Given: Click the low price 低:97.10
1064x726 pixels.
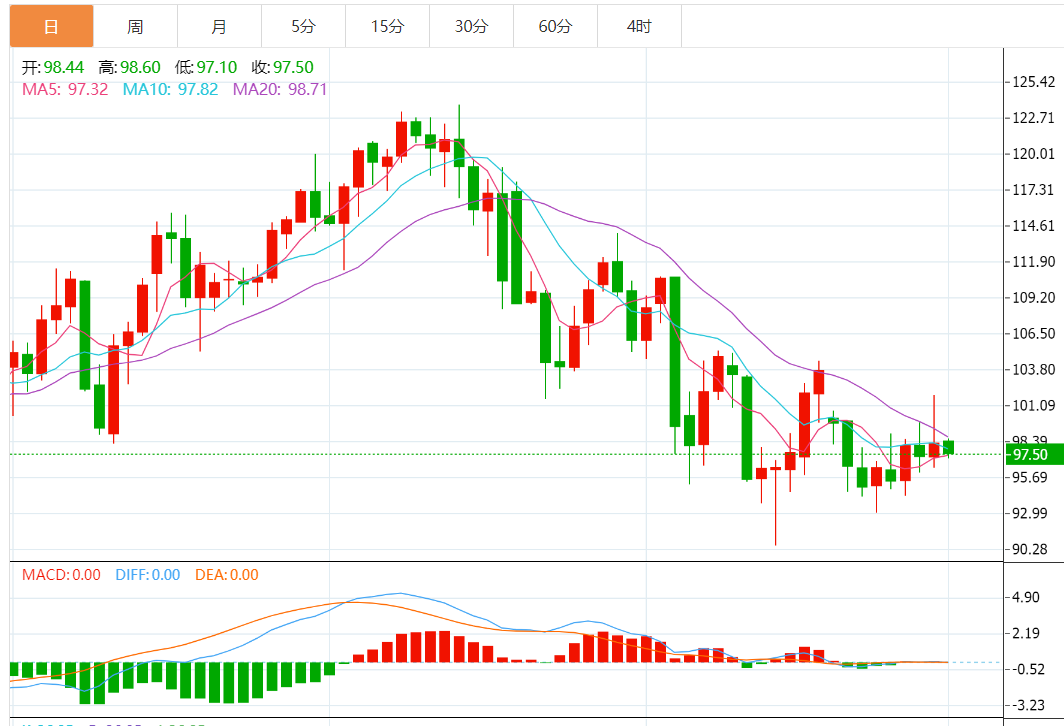Looking at the screenshot, I should (x=206, y=67).
